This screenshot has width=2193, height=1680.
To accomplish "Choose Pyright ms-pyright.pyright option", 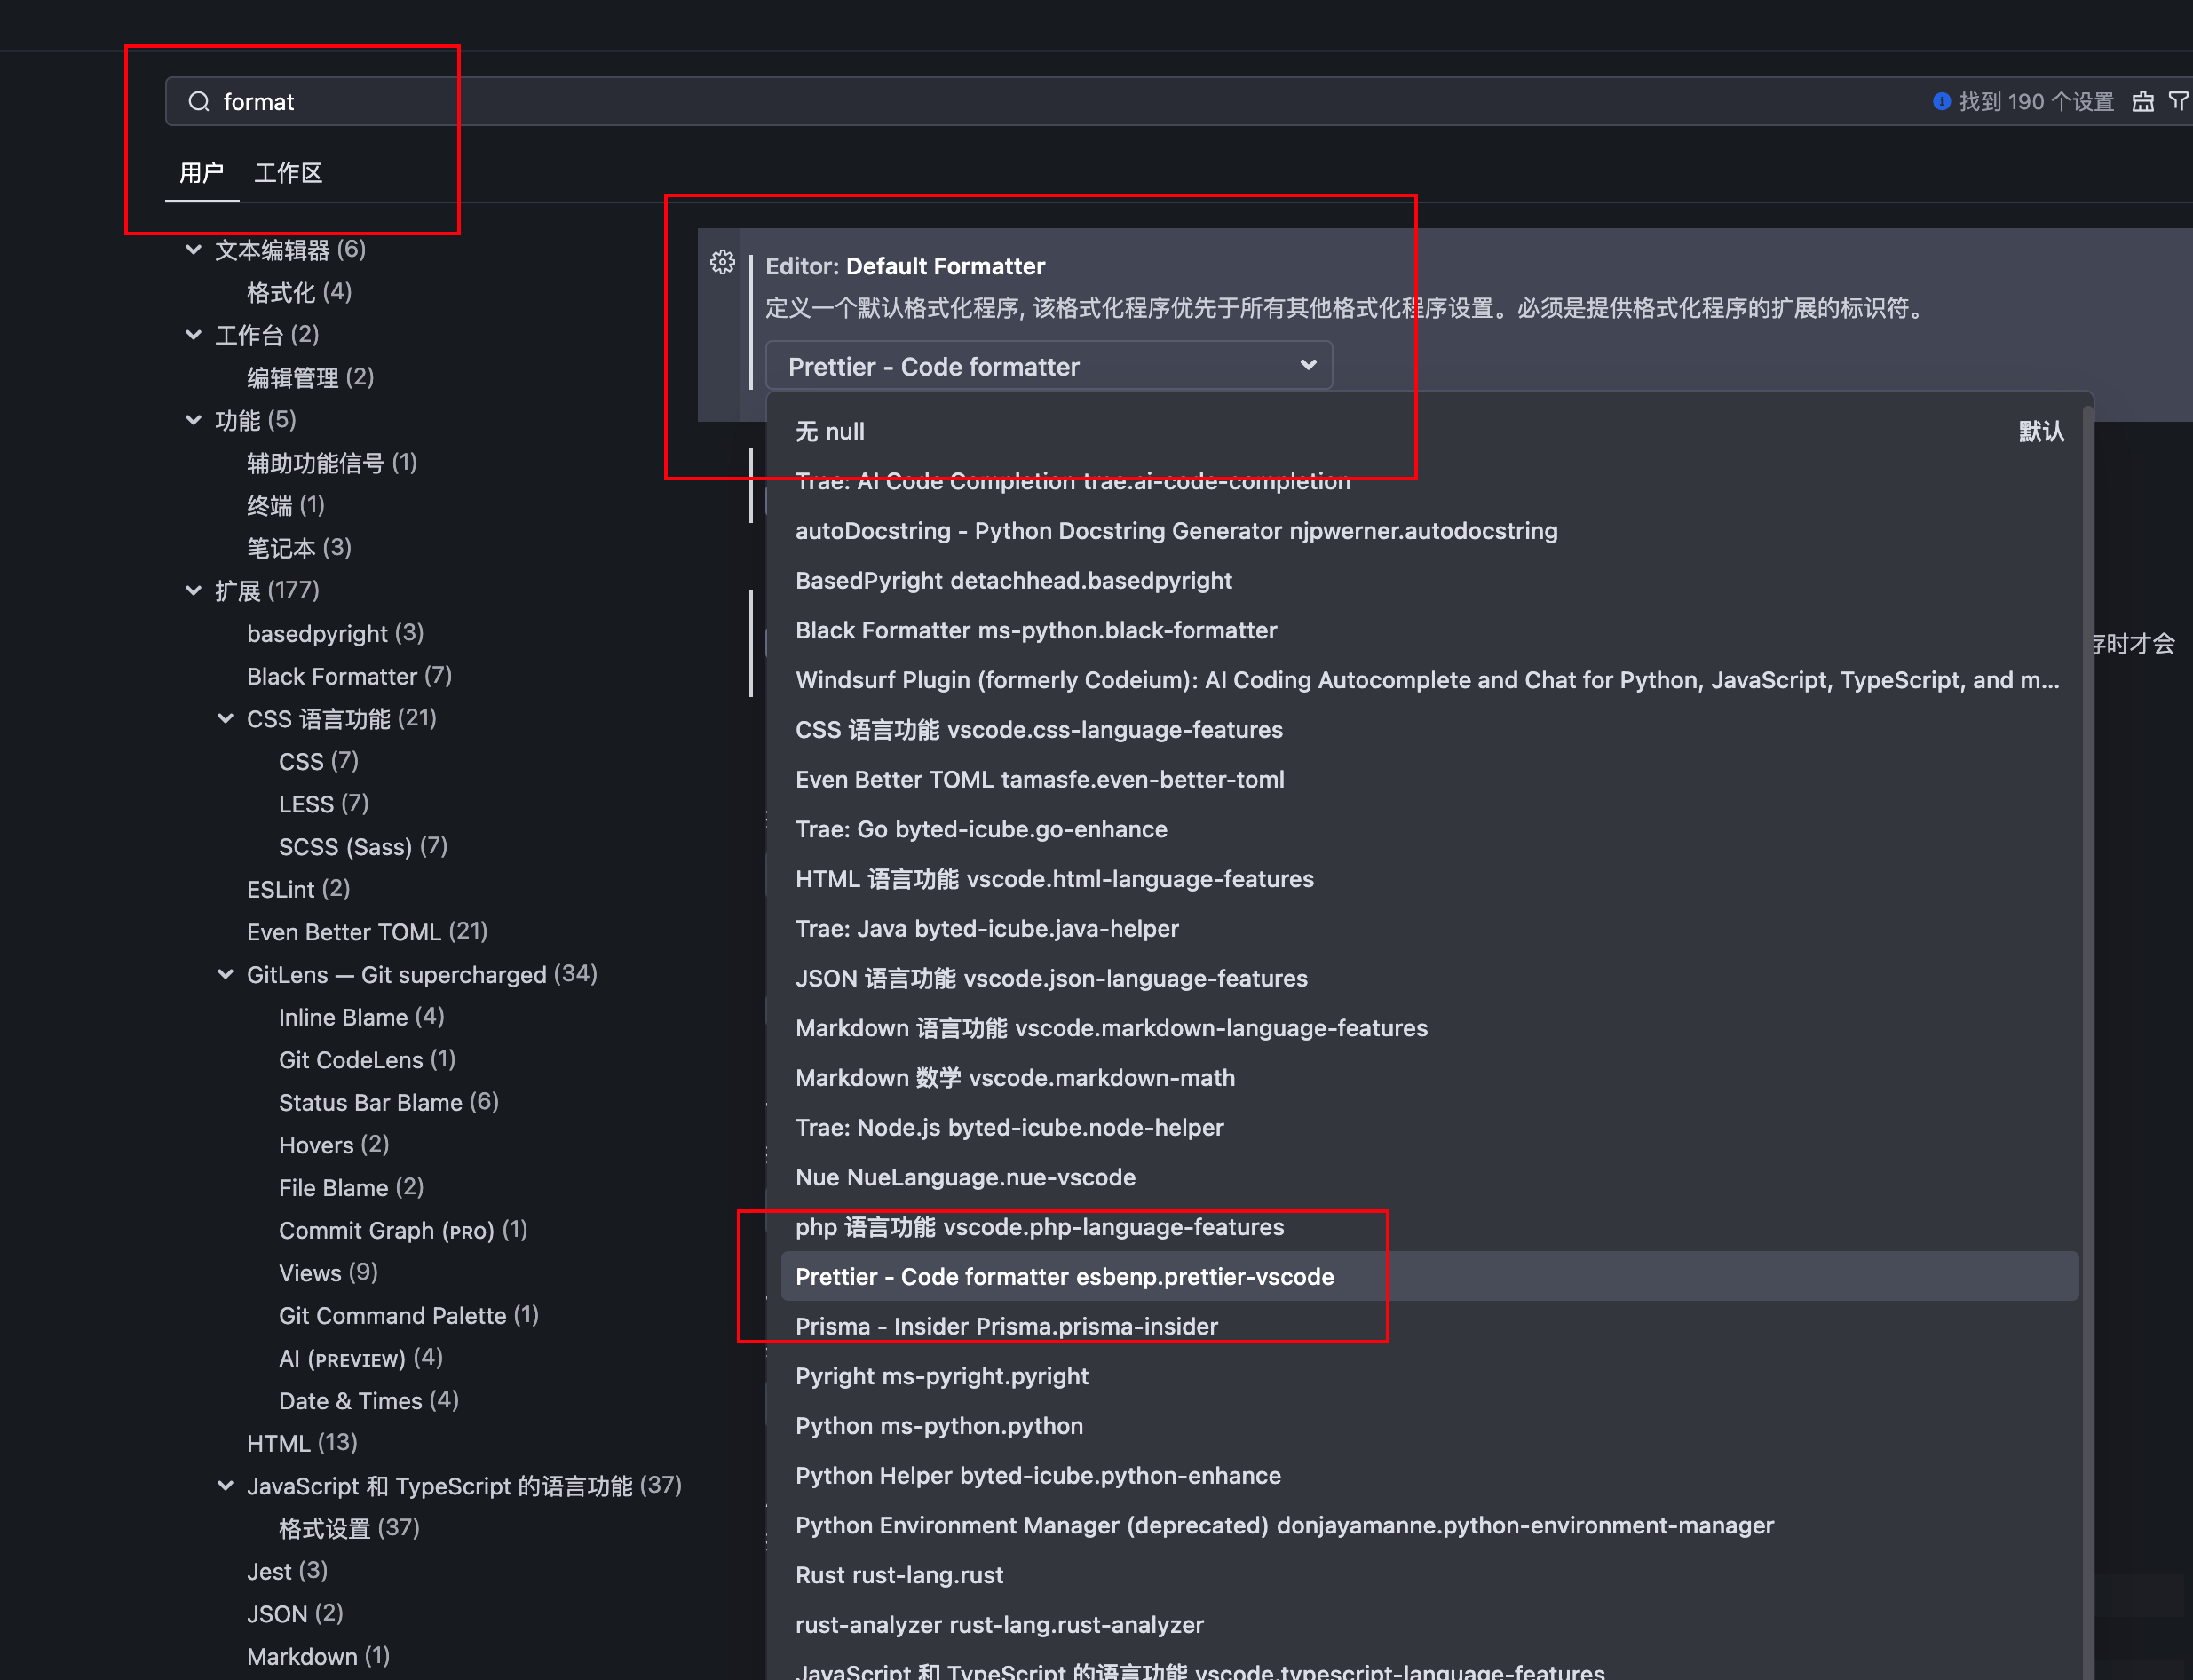I will point(1430,1376).
